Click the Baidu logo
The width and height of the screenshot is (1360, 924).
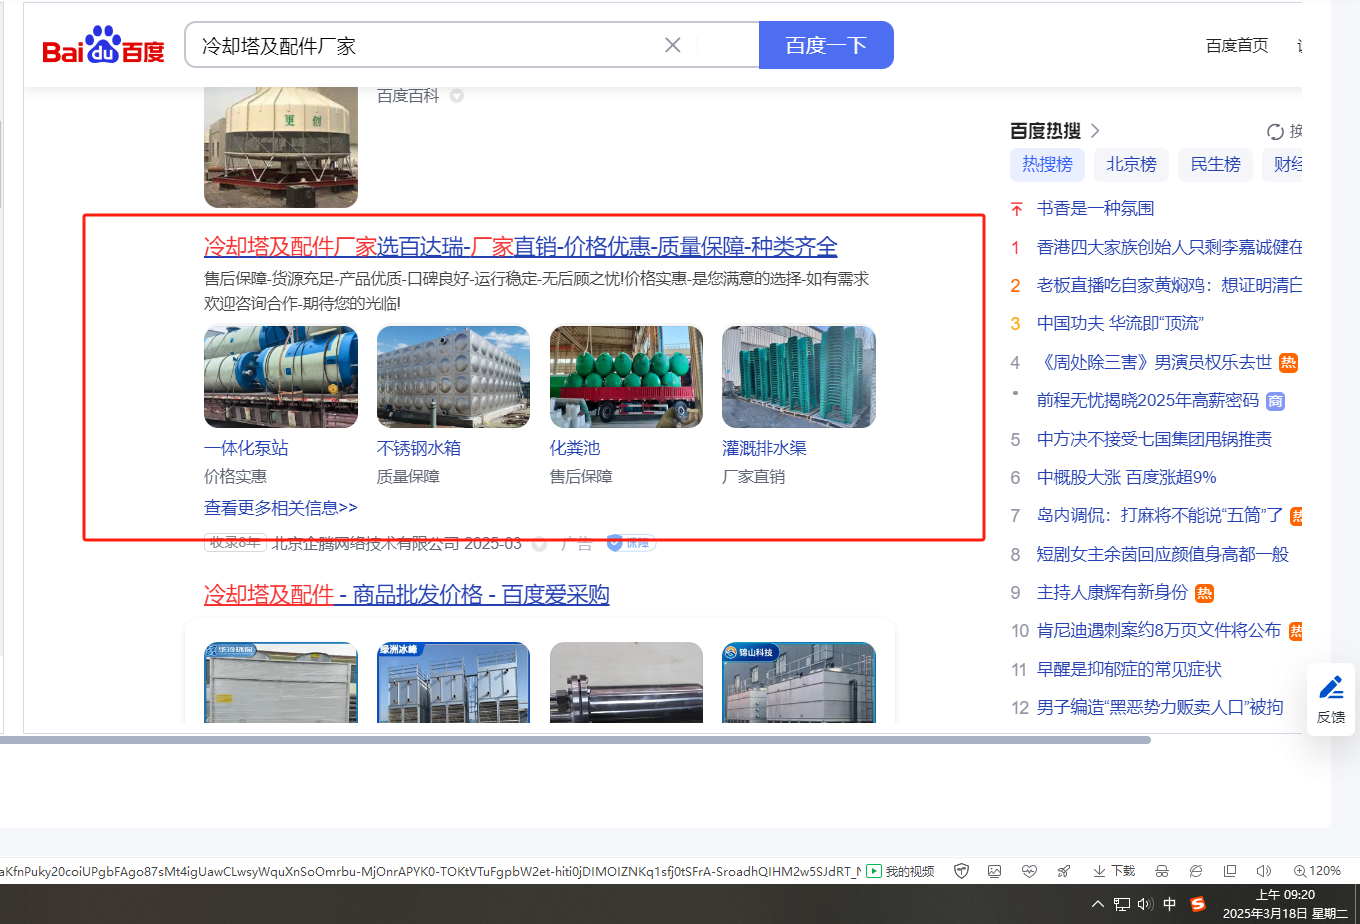click(103, 46)
